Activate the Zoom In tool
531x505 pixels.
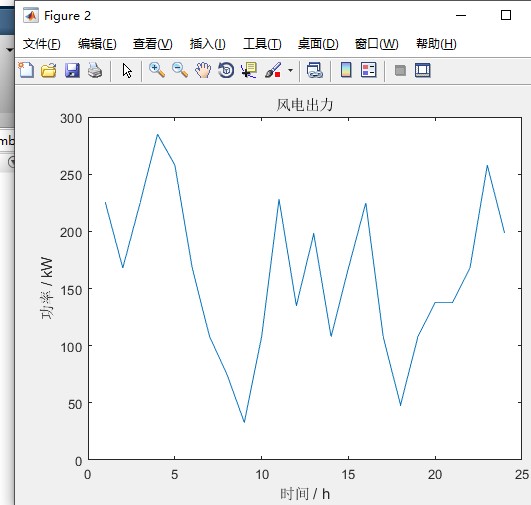(157, 70)
